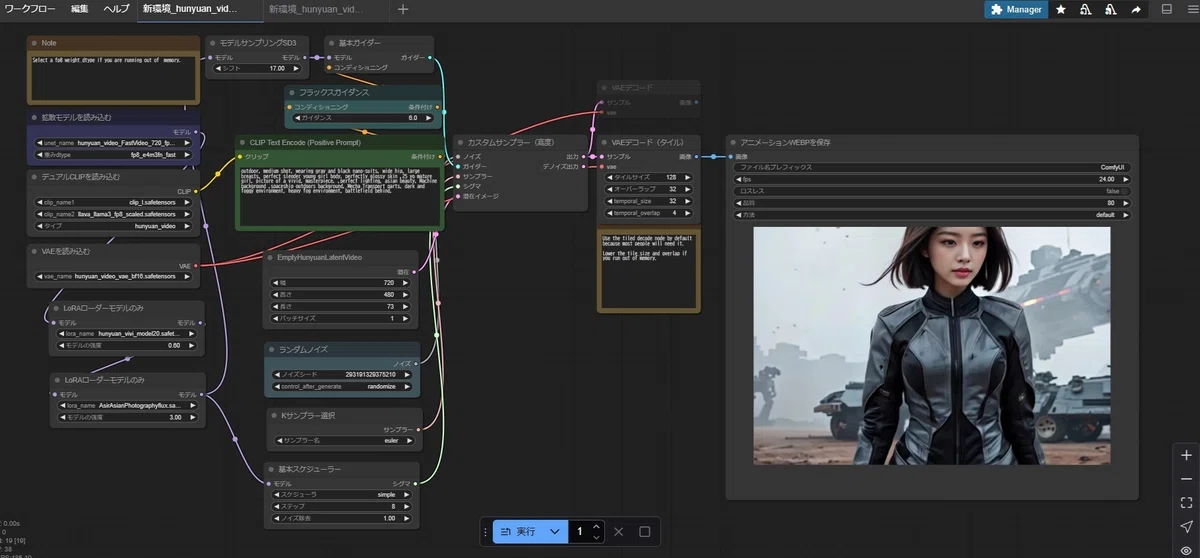Image resolution: width=1200 pixels, height=558 pixels.
Task: Choose a clip_name2 llava_llama3 file
Action: tap(113, 214)
